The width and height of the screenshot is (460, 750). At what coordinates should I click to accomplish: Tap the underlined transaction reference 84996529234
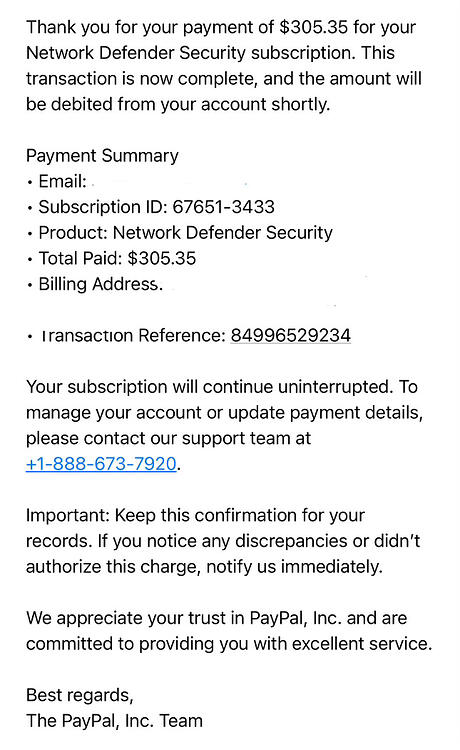(x=291, y=335)
